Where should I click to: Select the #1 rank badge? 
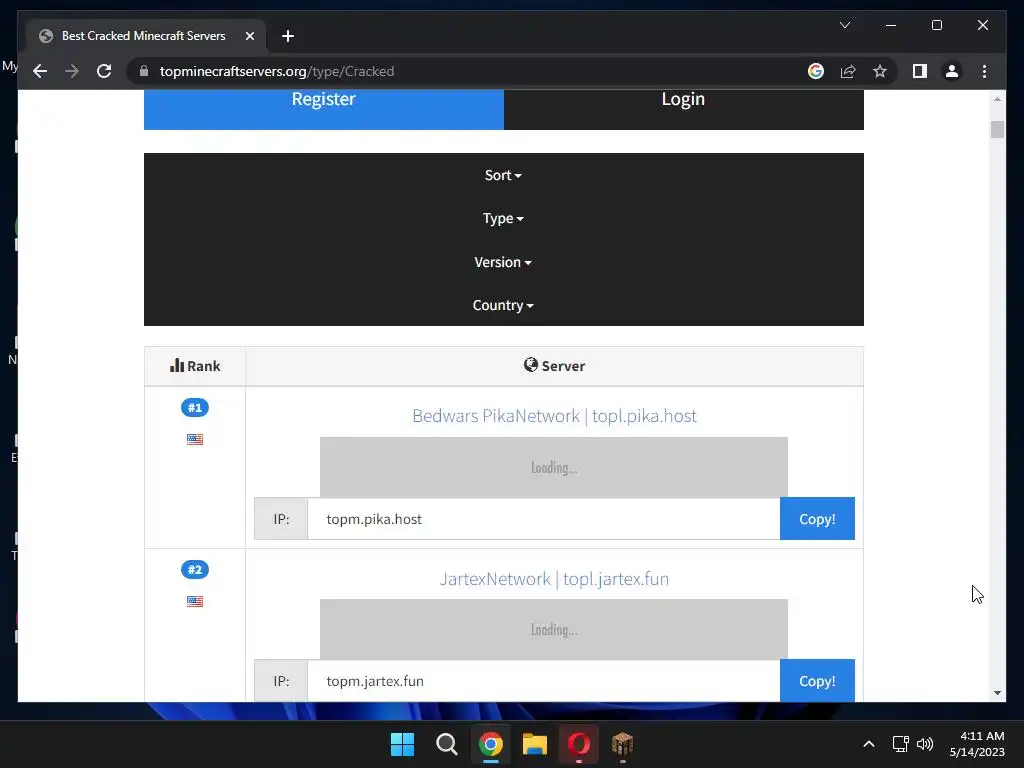coord(195,408)
